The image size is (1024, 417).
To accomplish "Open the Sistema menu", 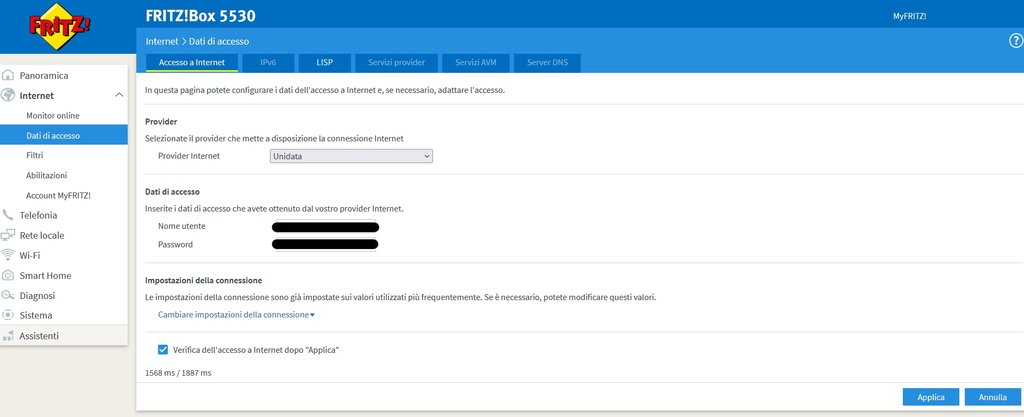I will pyautogui.click(x=36, y=315).
